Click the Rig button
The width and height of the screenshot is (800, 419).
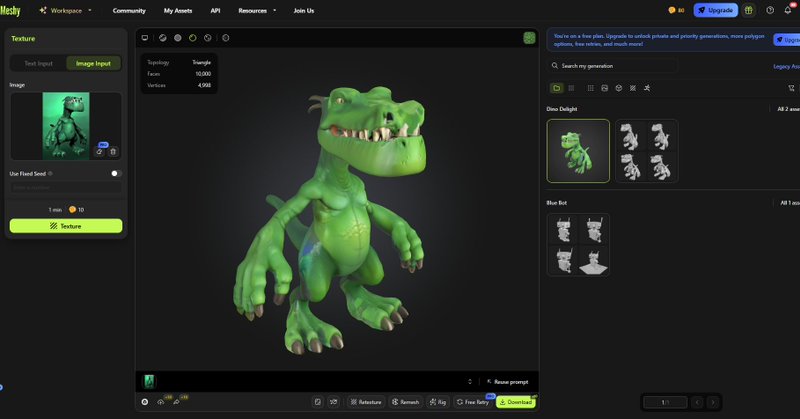tap(438, 402)
